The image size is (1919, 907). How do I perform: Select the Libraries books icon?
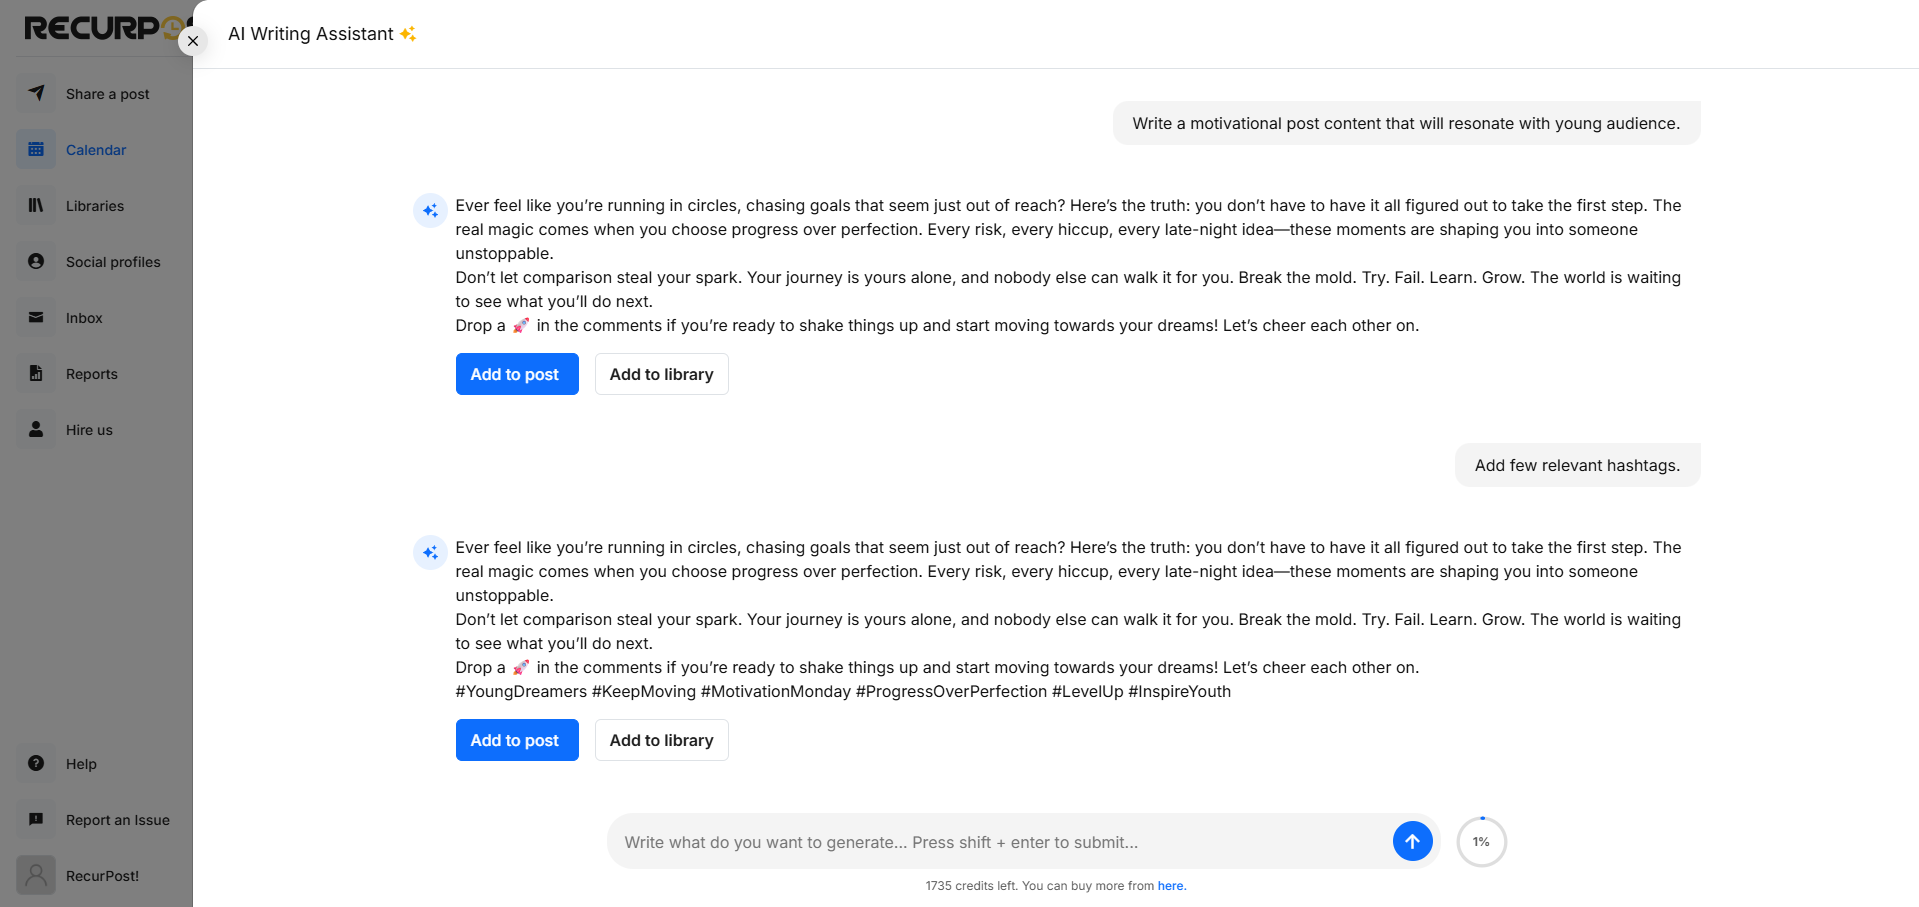coord(36,205)
